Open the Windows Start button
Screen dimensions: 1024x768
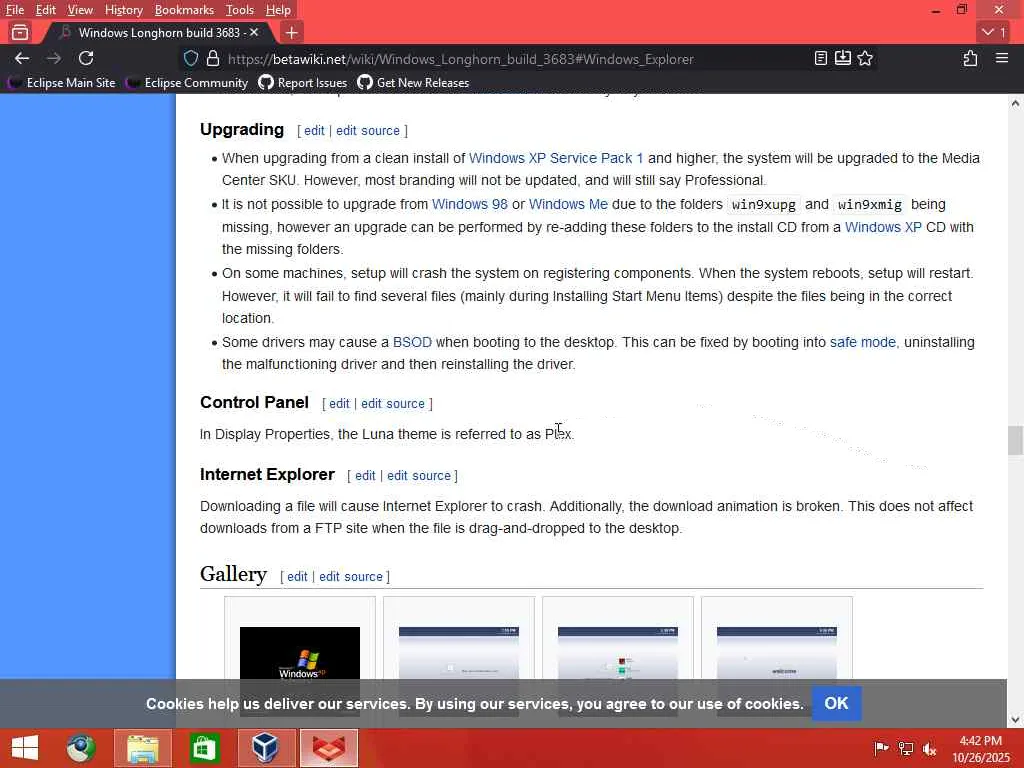(x=25, y=748)
